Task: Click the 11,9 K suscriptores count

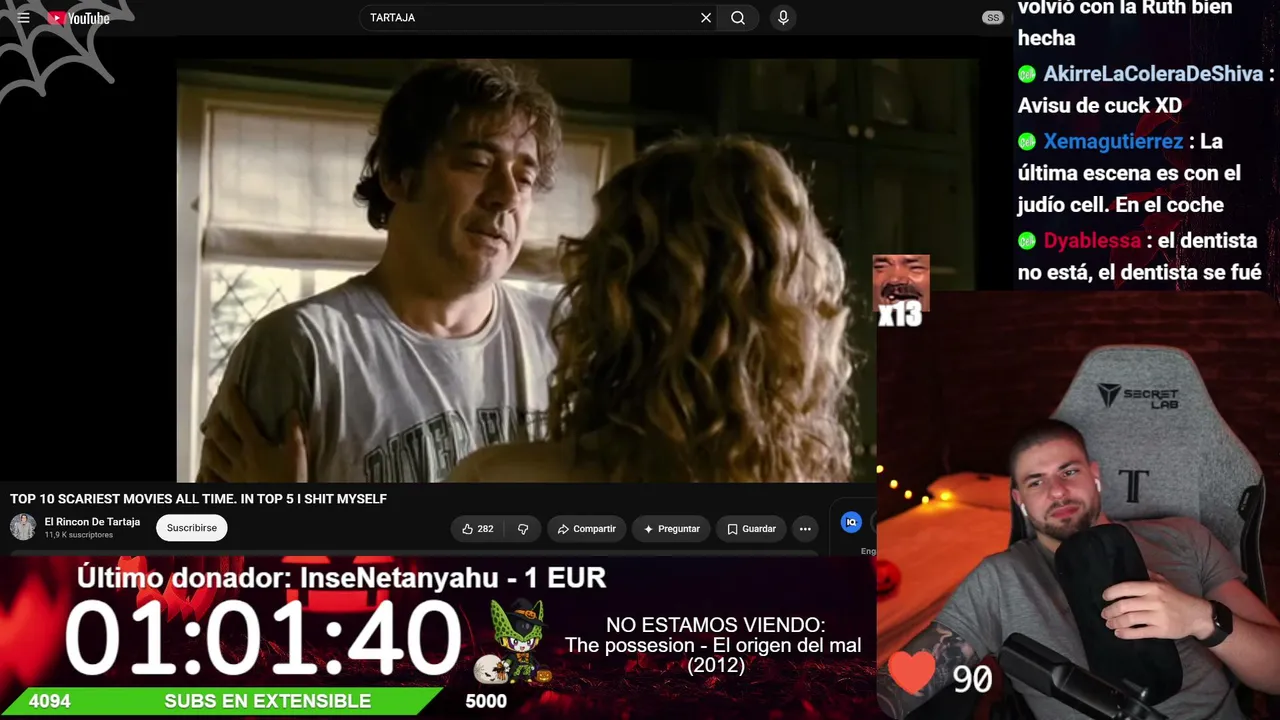Action: click(79, 535)
